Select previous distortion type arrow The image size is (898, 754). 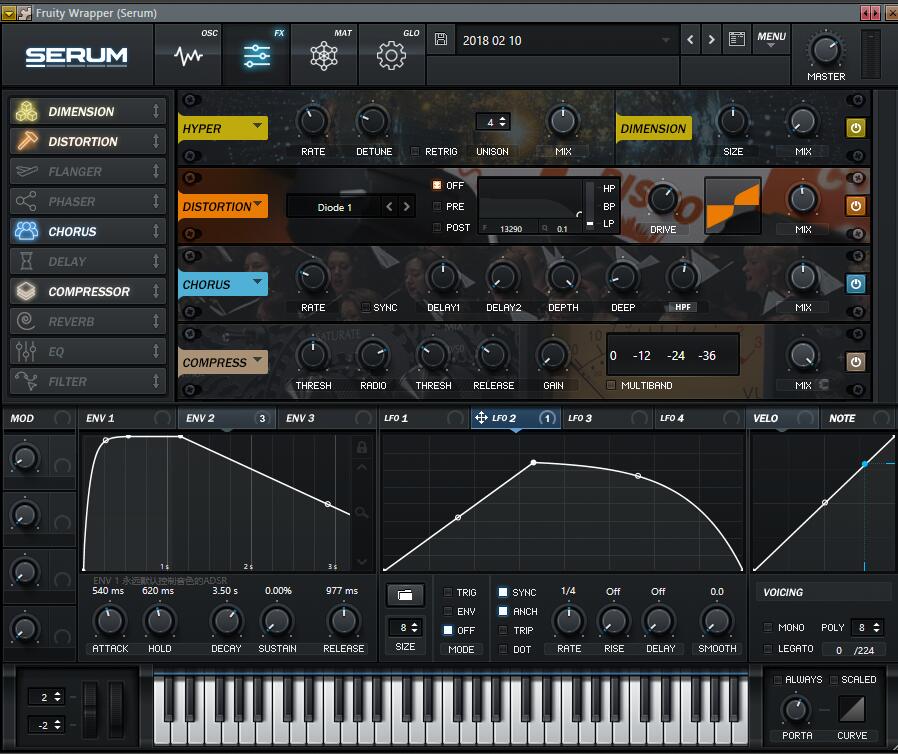(x=389, y=207)
